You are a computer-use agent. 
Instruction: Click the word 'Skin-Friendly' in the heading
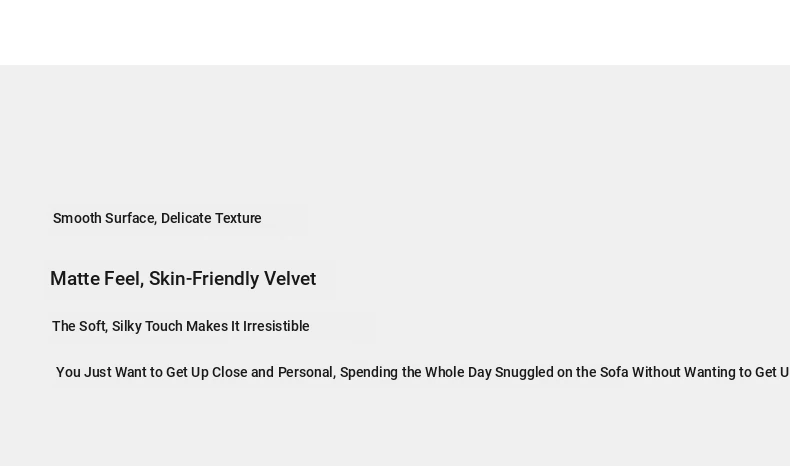204,279
